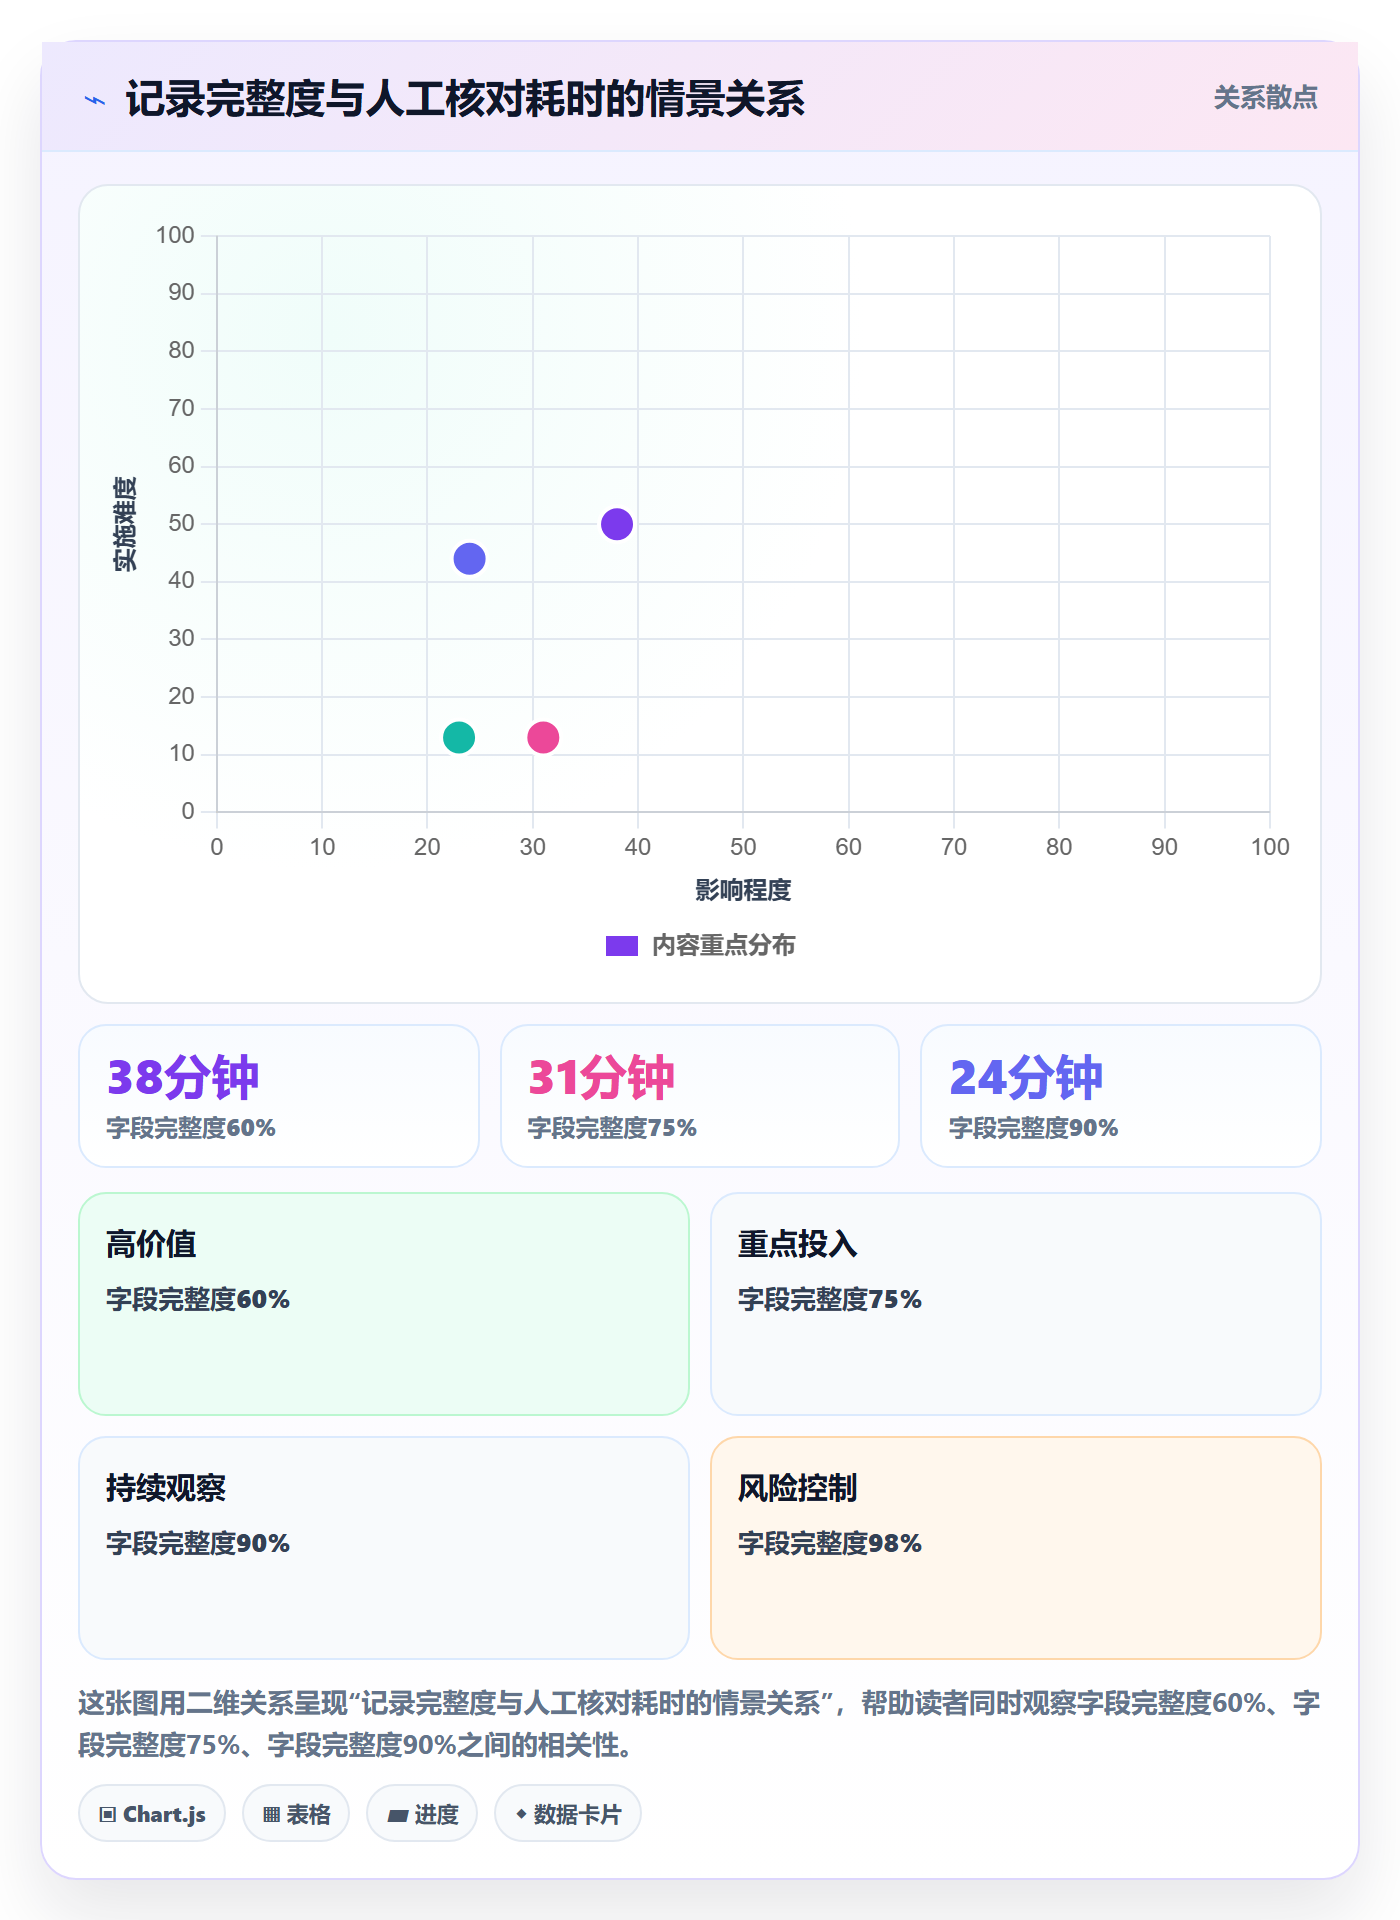Click the 影响程度 x-axis title
Screen dimensions: 1400x1920
coord(743,890)
